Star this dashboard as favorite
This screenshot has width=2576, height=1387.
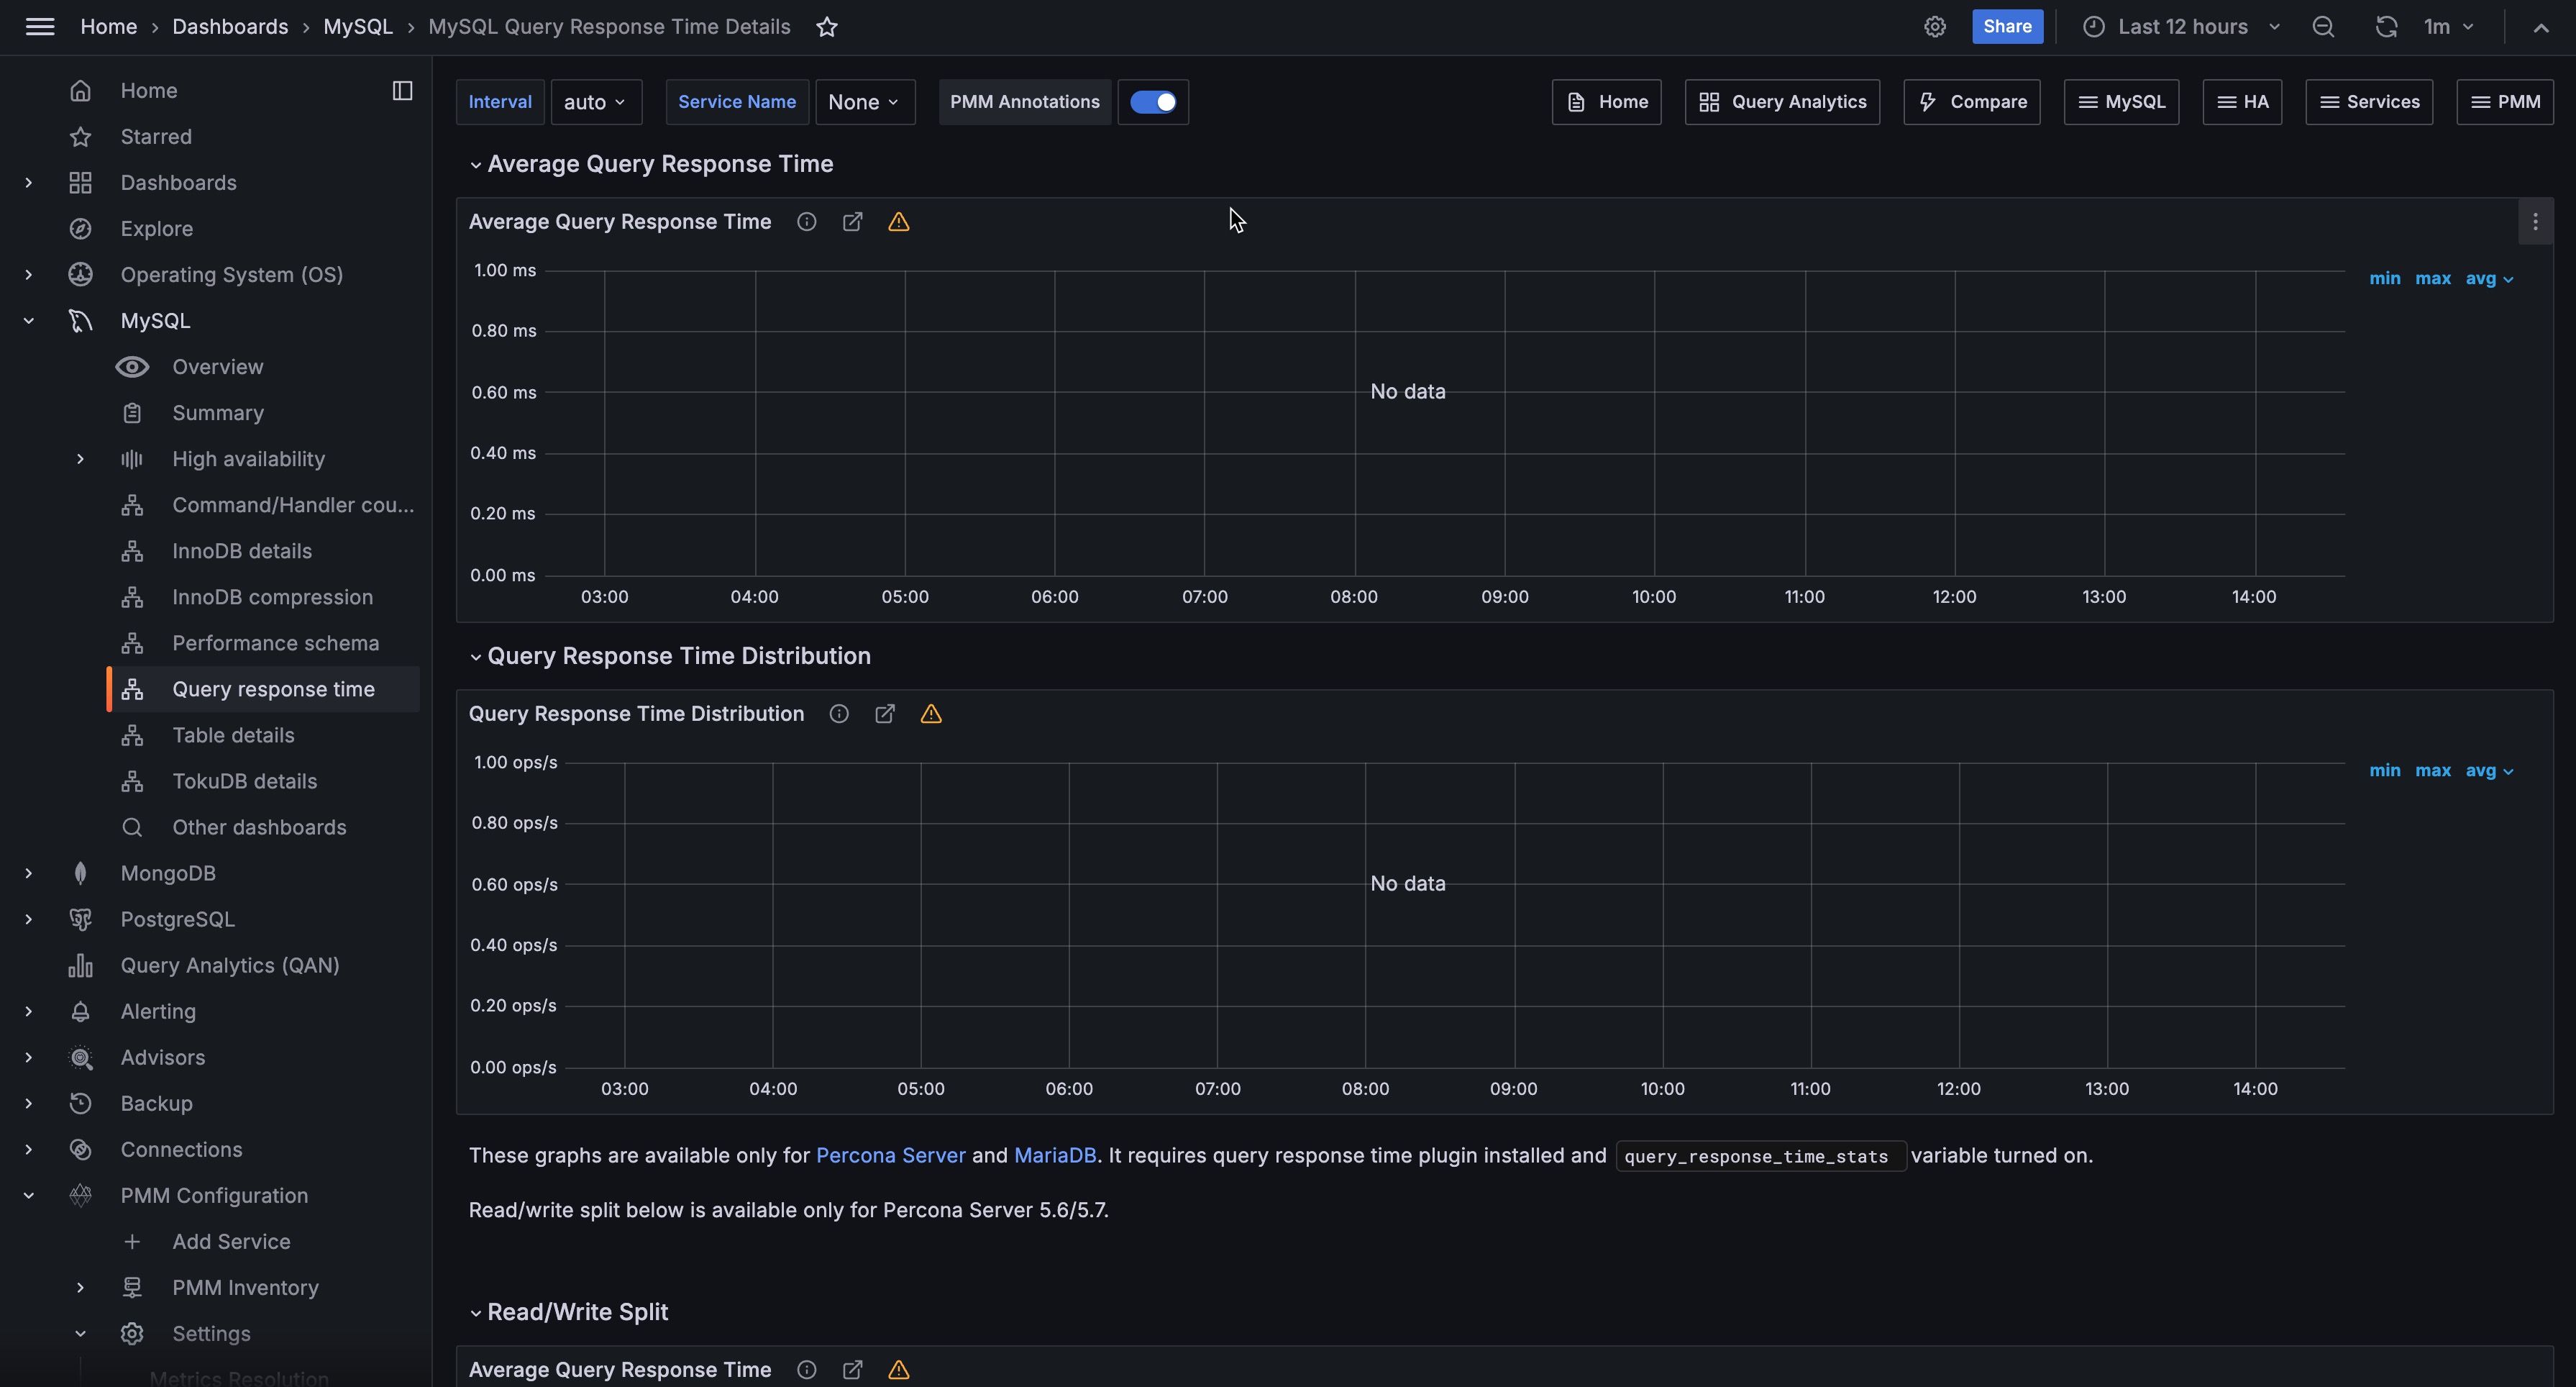click(826, 27)
